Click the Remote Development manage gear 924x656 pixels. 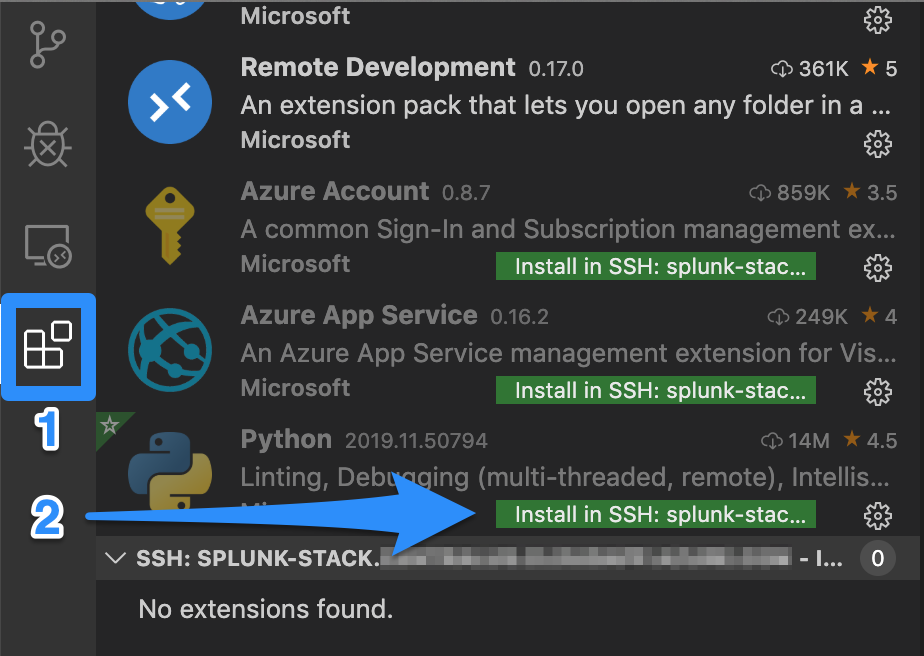point(877,144)
